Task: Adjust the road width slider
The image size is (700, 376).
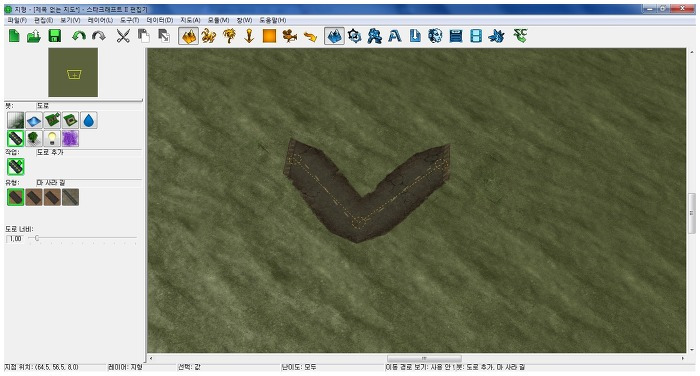Action: (37, 238)
